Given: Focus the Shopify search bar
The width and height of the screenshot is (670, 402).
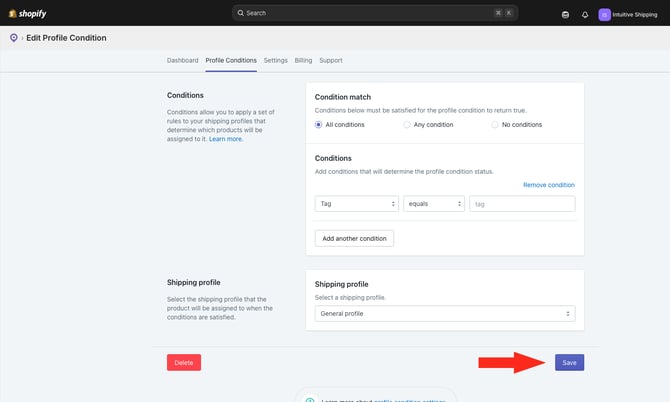Looking at the screenshot, I should point(375,13).
